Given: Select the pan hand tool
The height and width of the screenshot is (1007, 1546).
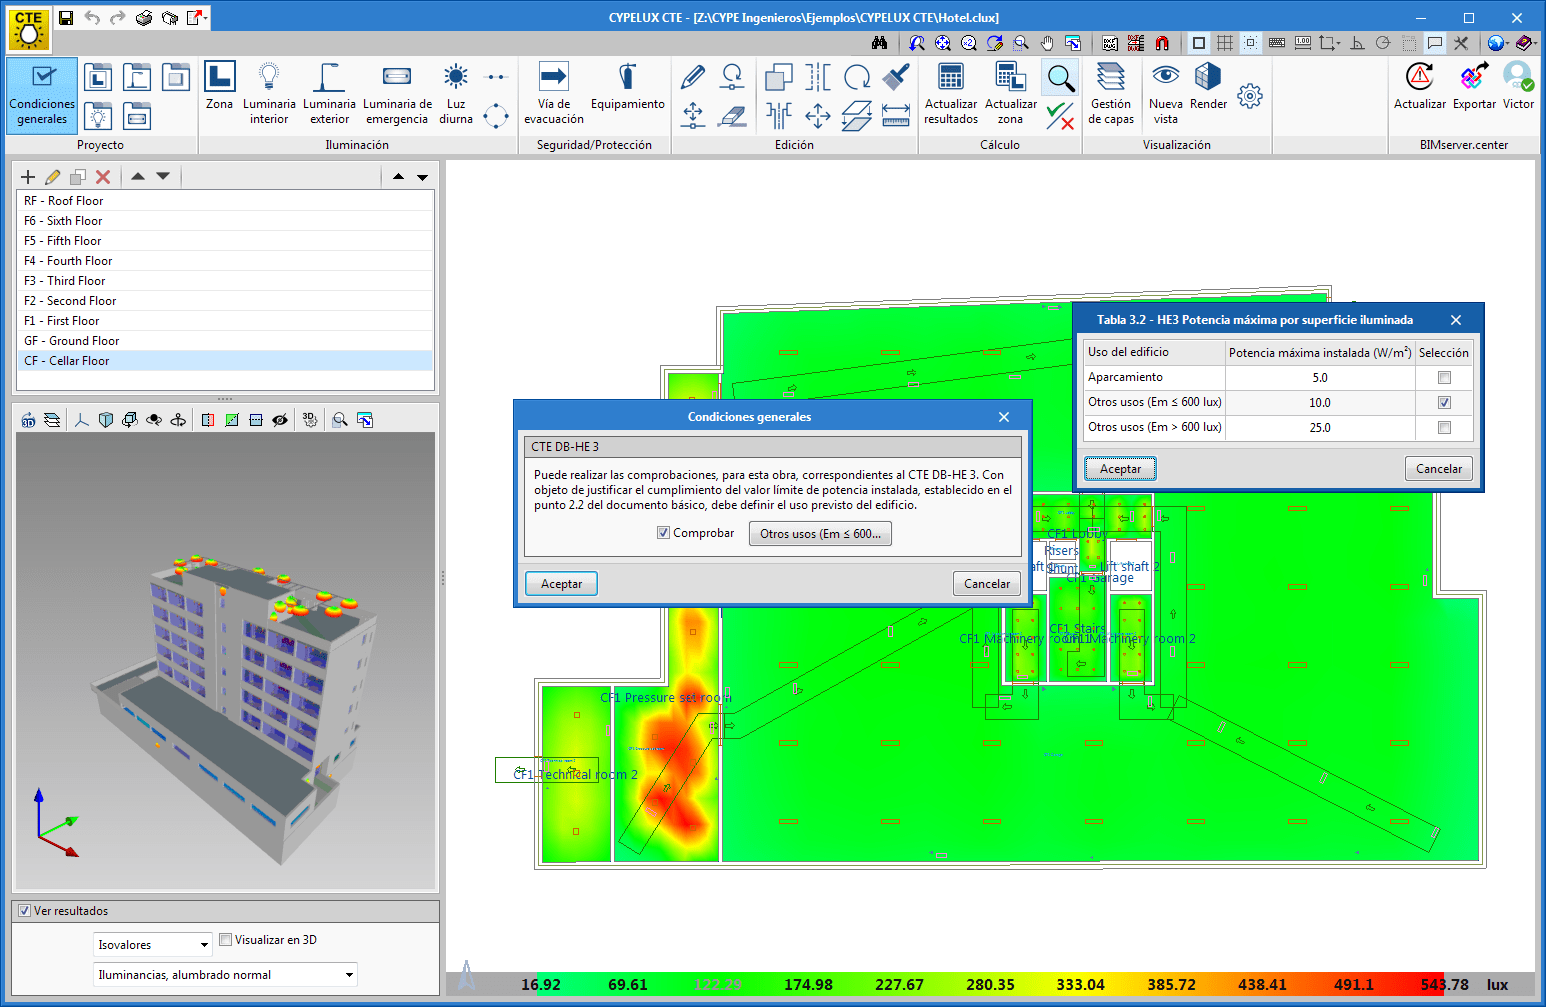Looking at the screenshot, I should (x=1047, y=43).
